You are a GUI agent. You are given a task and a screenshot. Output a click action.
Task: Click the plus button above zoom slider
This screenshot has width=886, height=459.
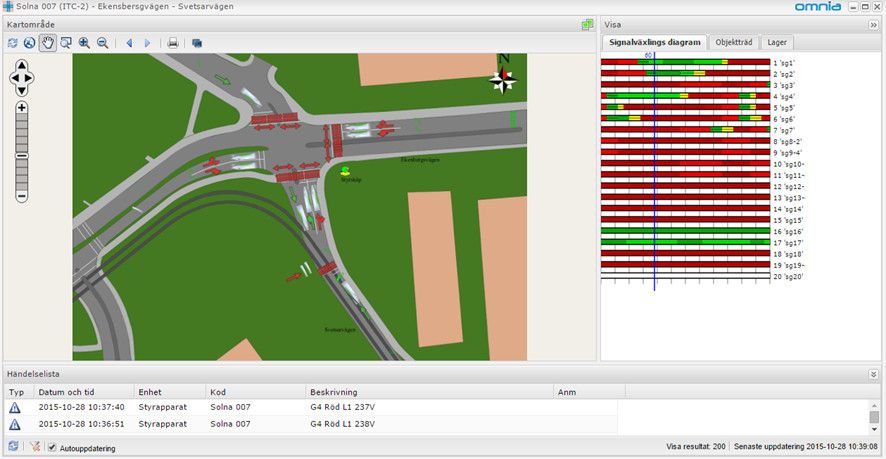pyautogui.click(x=21, y=107)
